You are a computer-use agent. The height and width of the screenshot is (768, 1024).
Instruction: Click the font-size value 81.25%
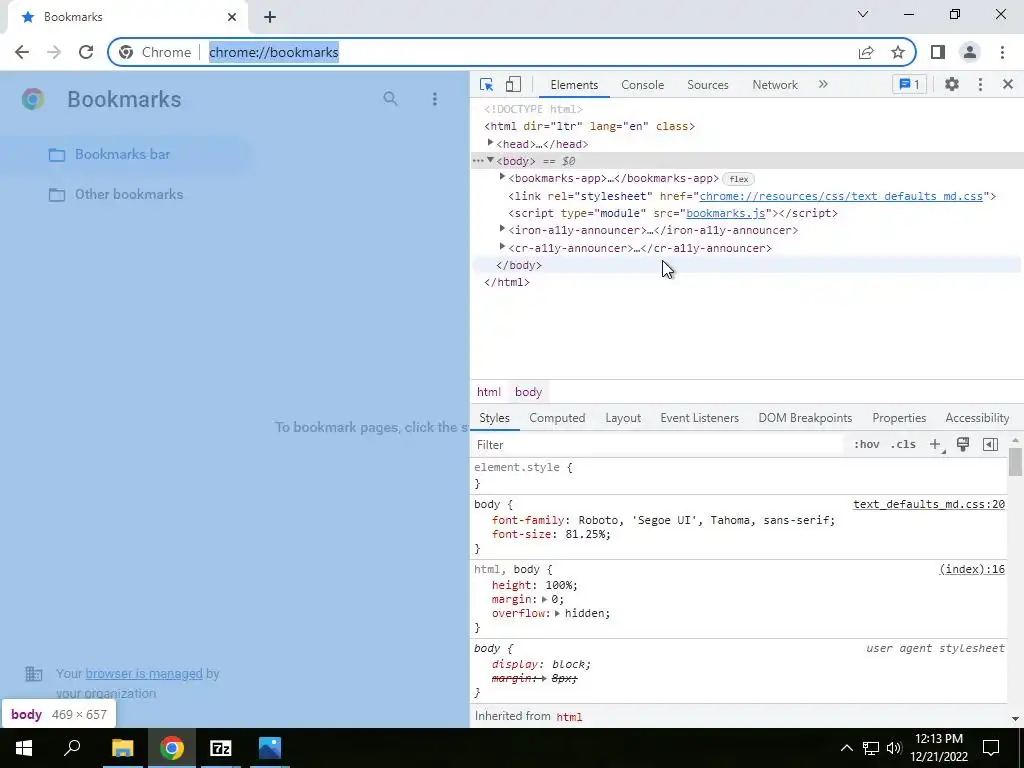(x=588, y=534)
